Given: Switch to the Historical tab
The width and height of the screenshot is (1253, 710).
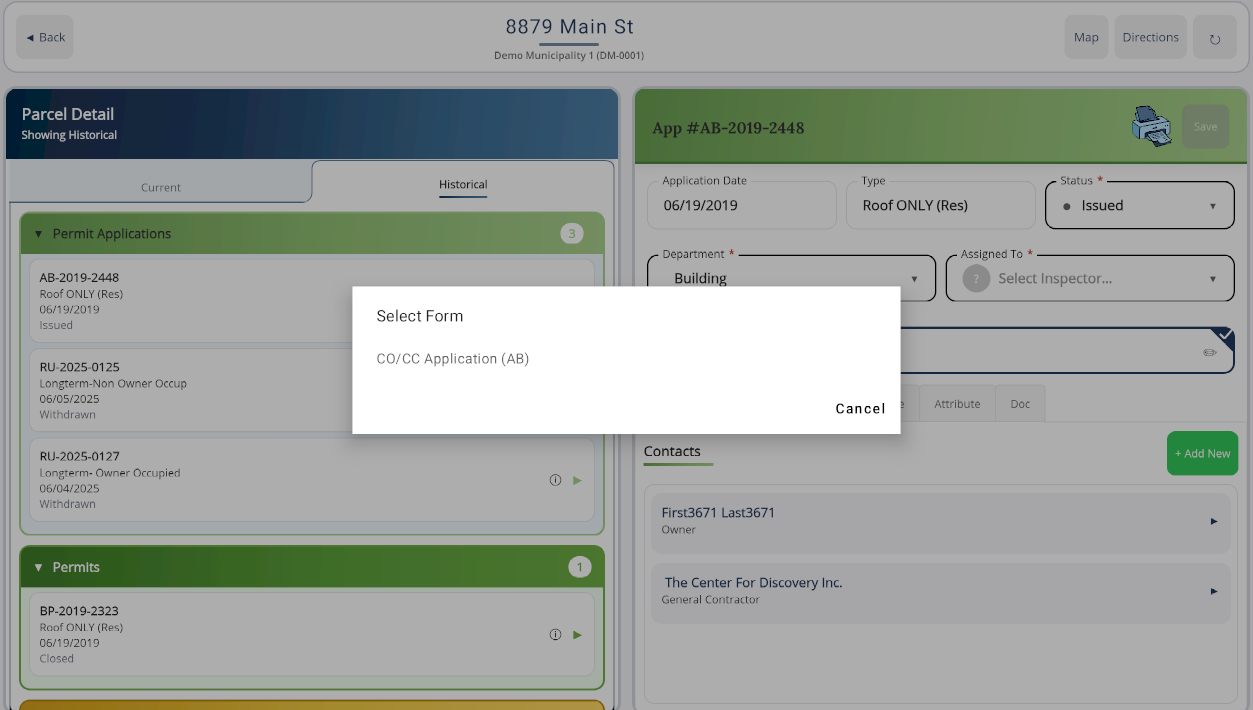Looking at the screenshot, I should pos(463,185).
